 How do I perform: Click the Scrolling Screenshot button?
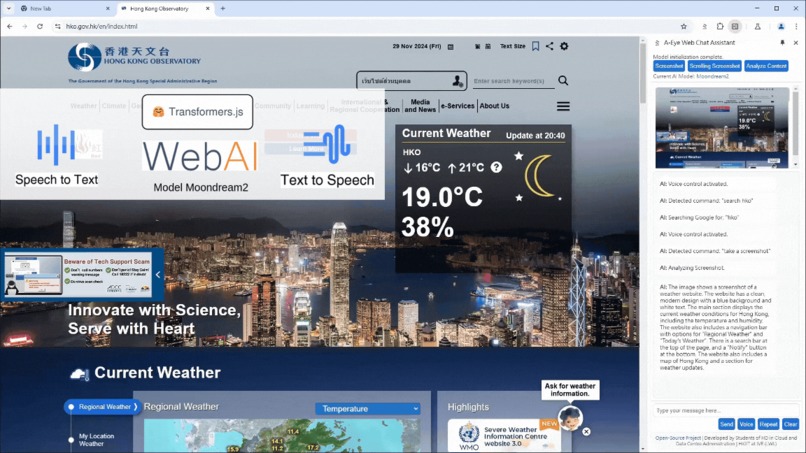point(715,66)
